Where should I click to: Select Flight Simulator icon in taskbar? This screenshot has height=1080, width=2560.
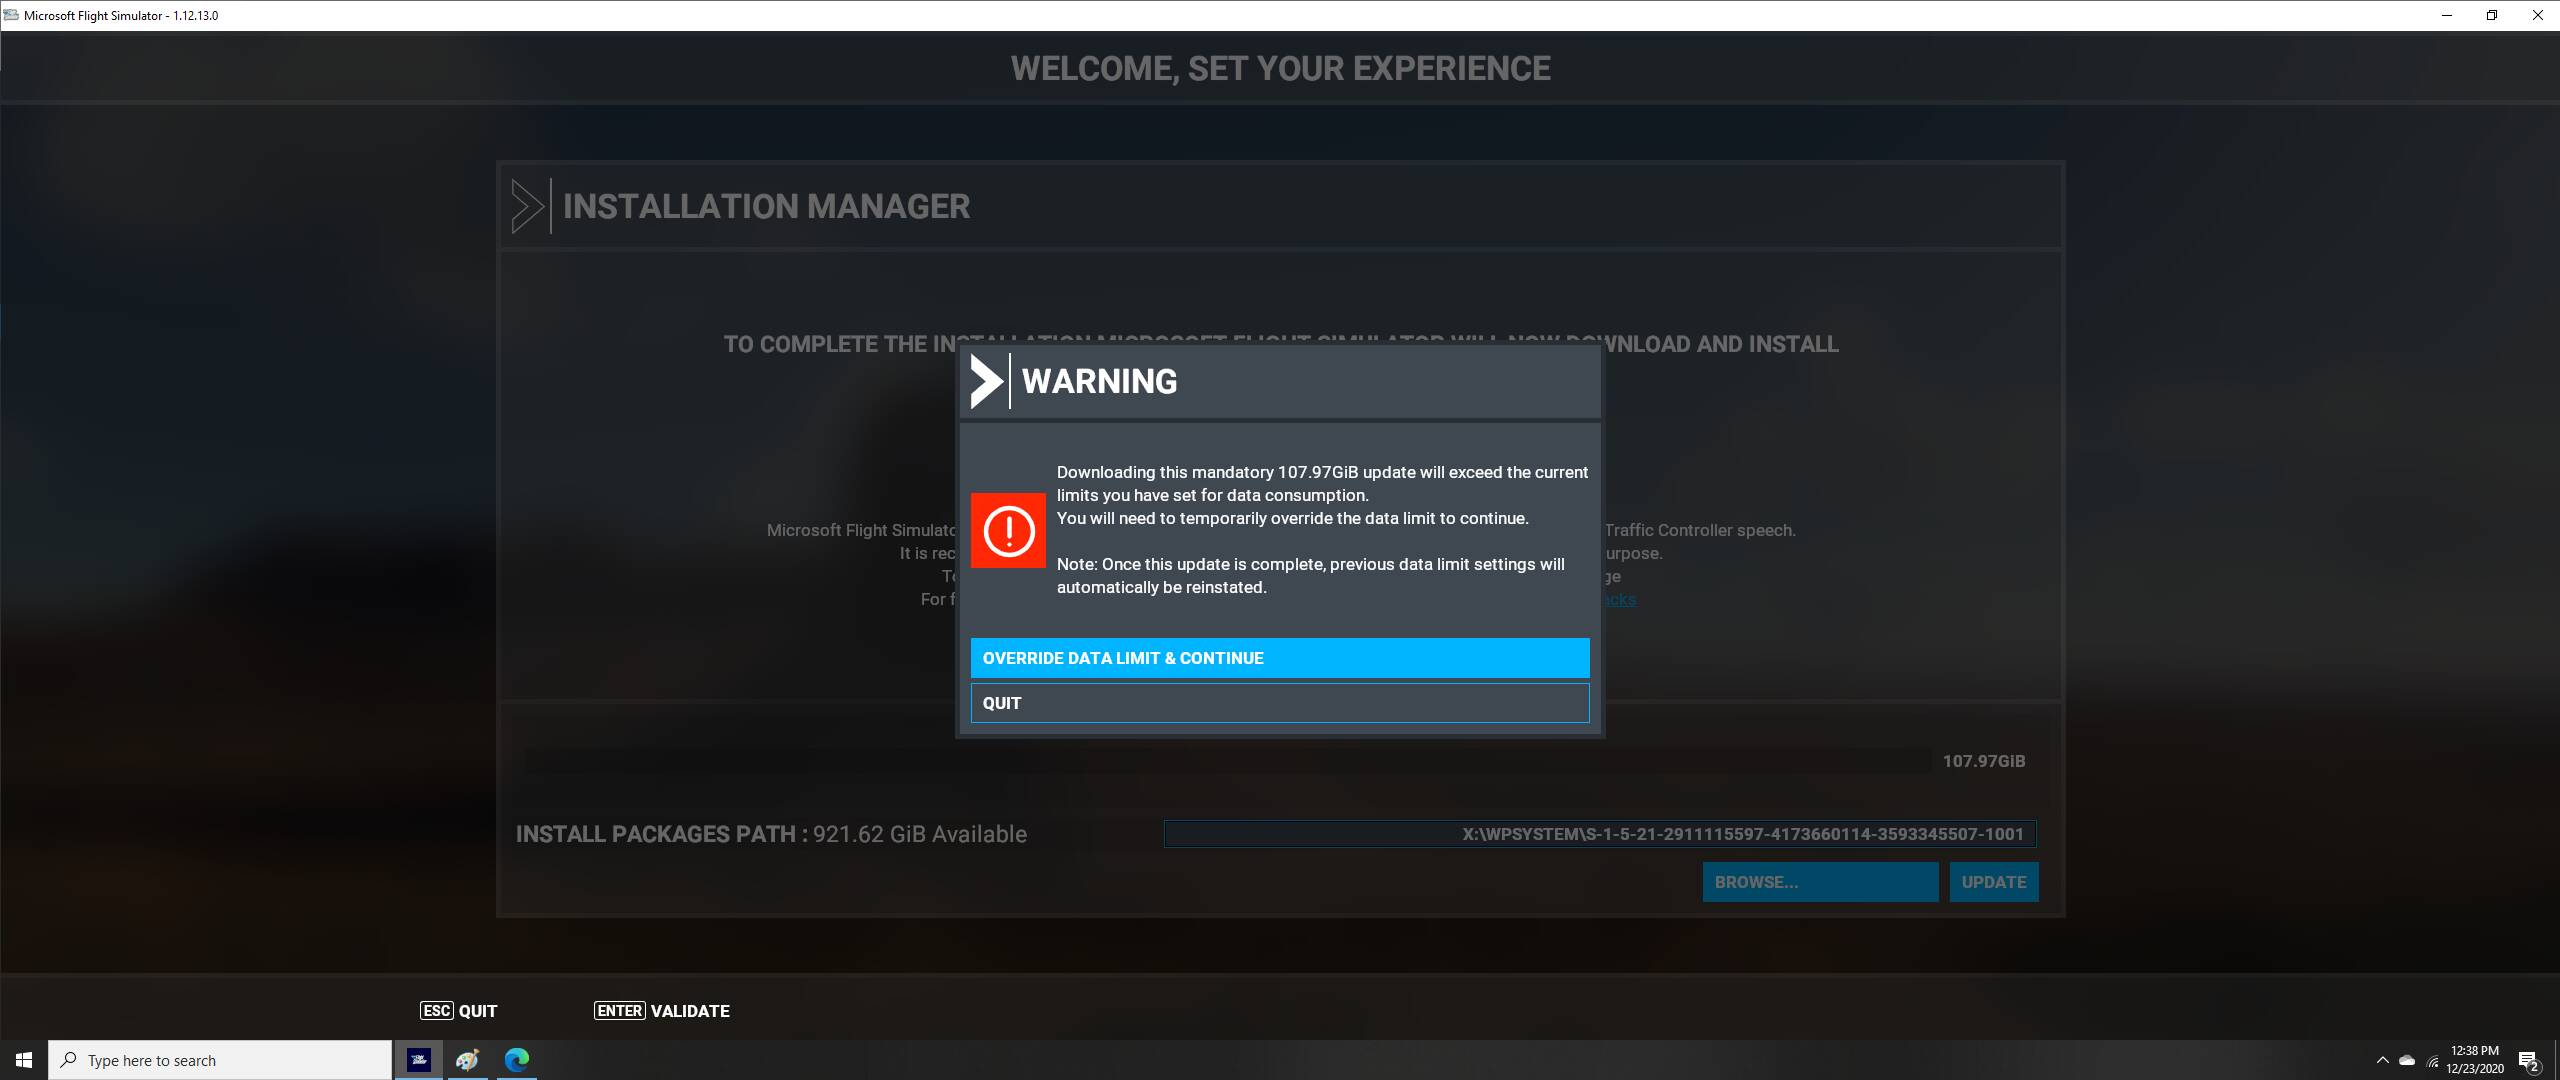pos(419,1060)
